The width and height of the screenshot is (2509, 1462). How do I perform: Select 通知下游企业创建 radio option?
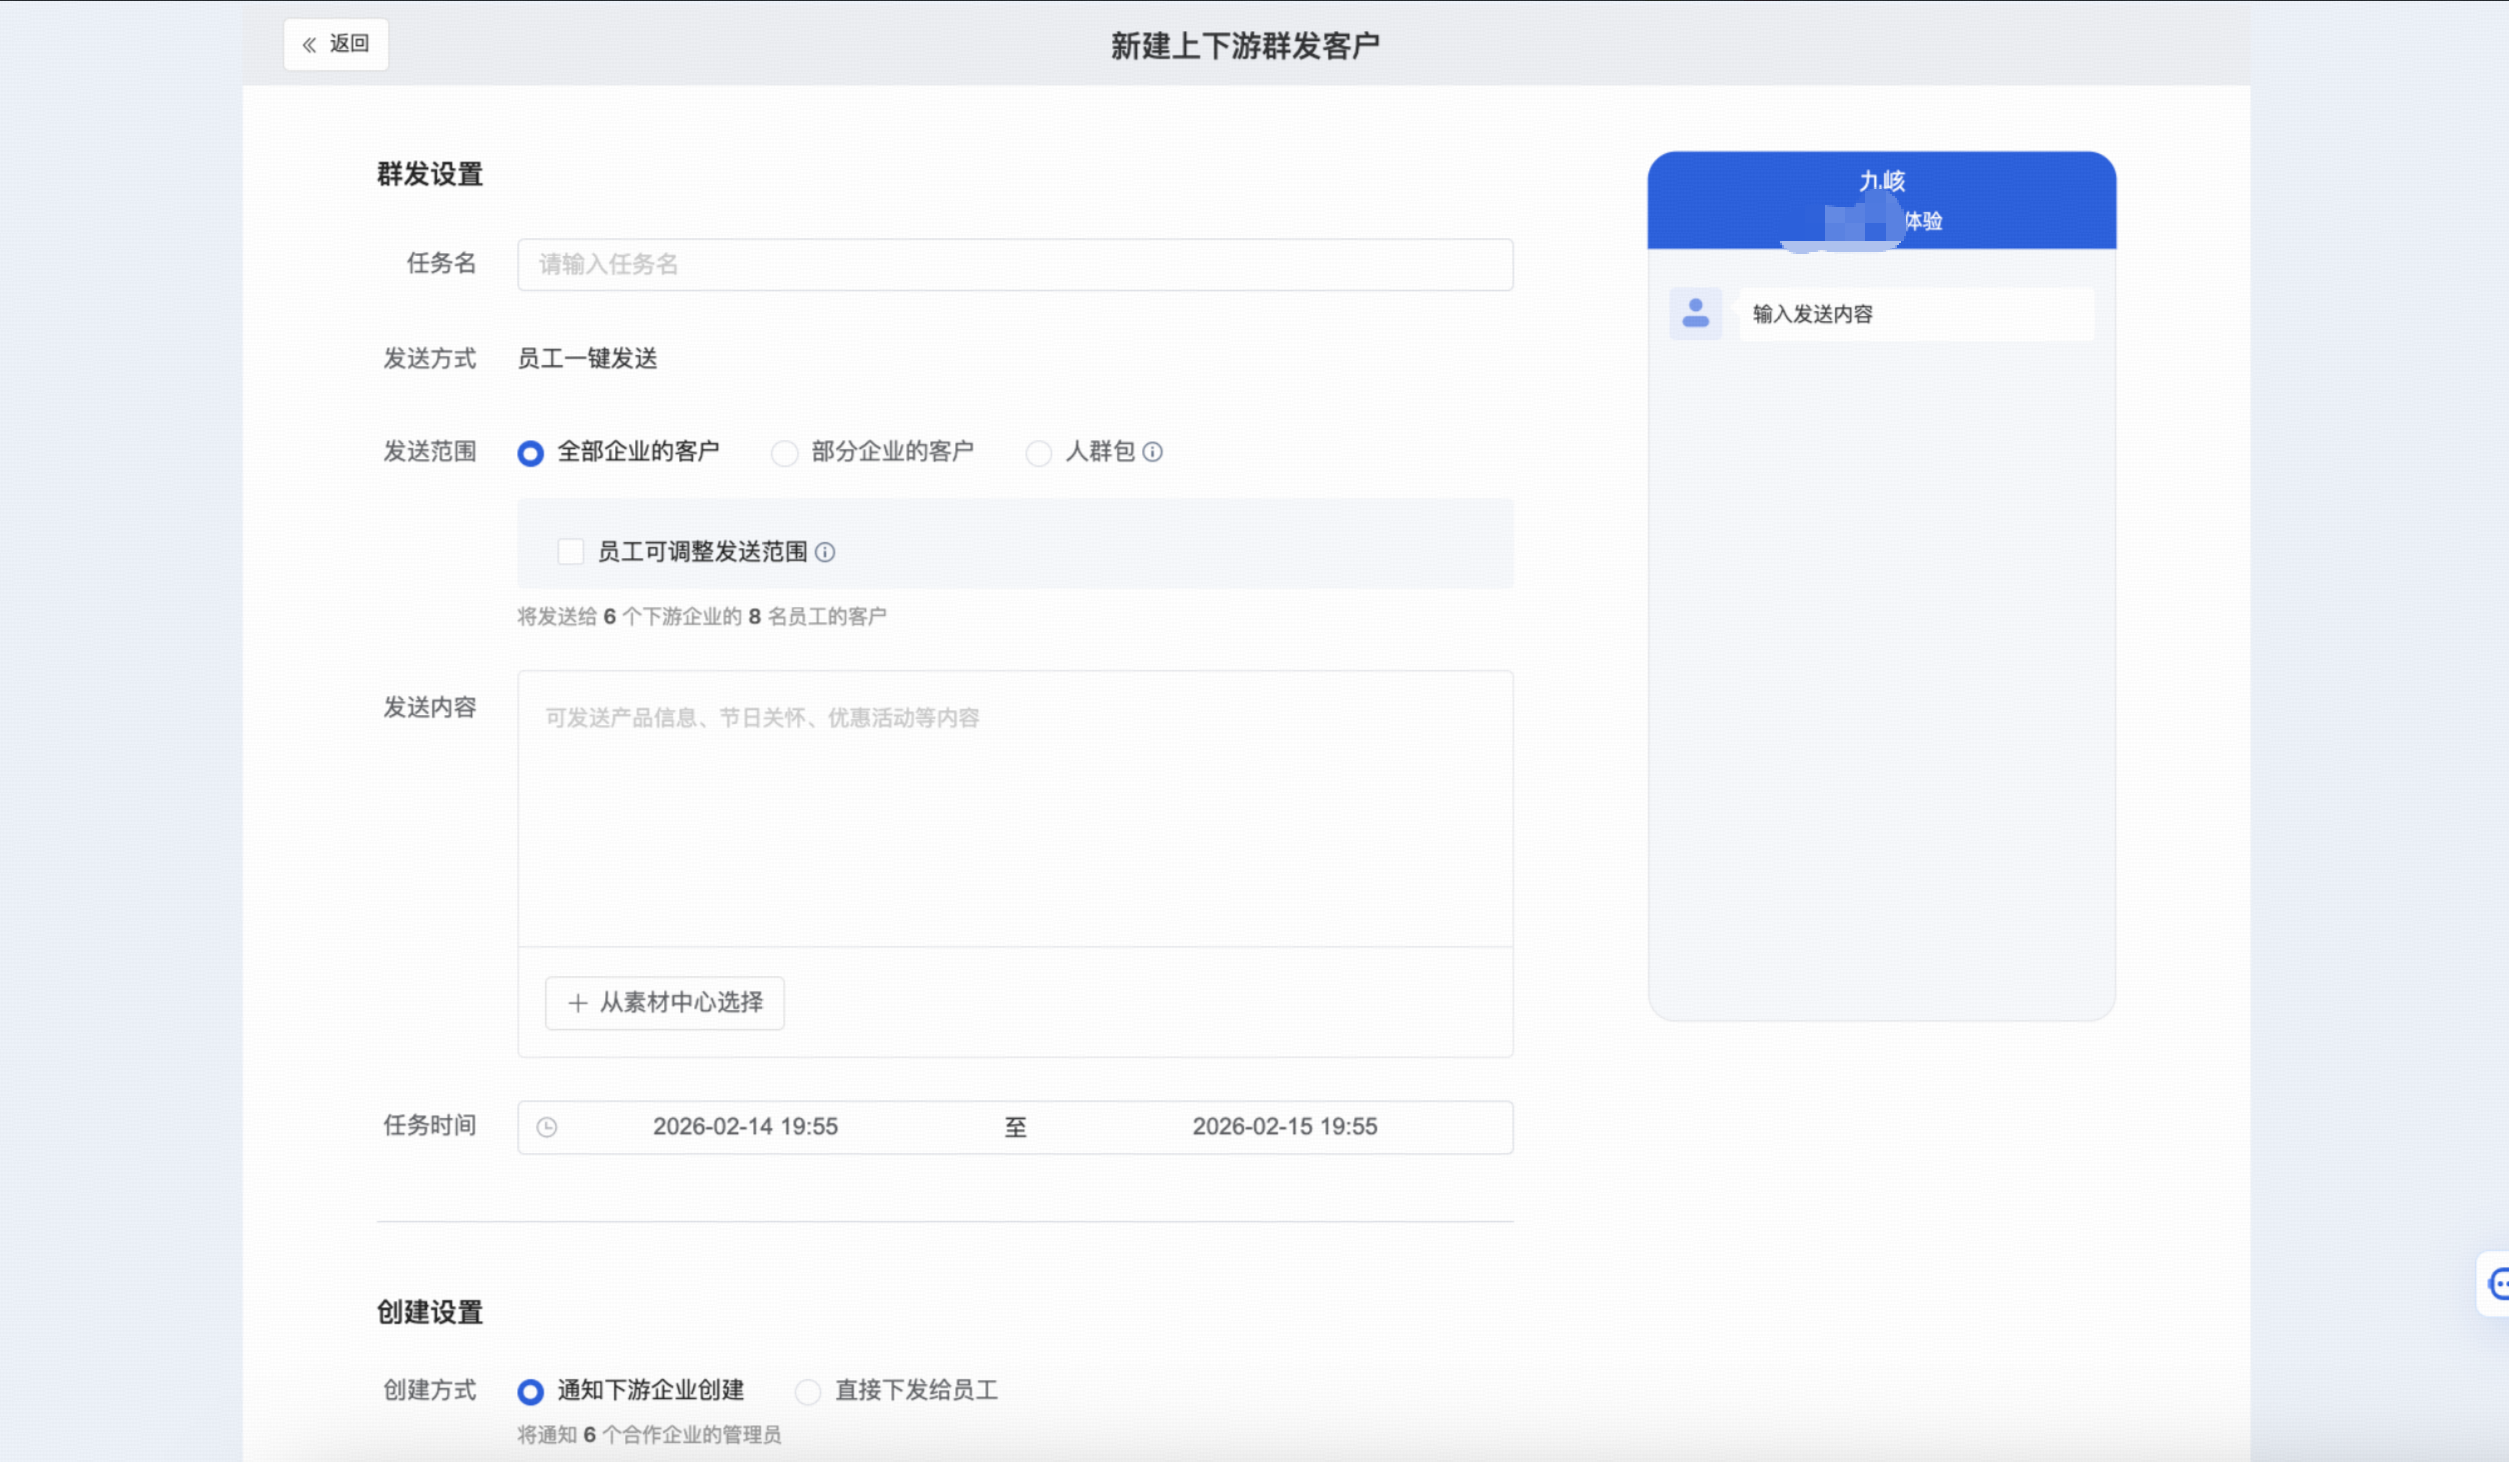coord(530,1391)
